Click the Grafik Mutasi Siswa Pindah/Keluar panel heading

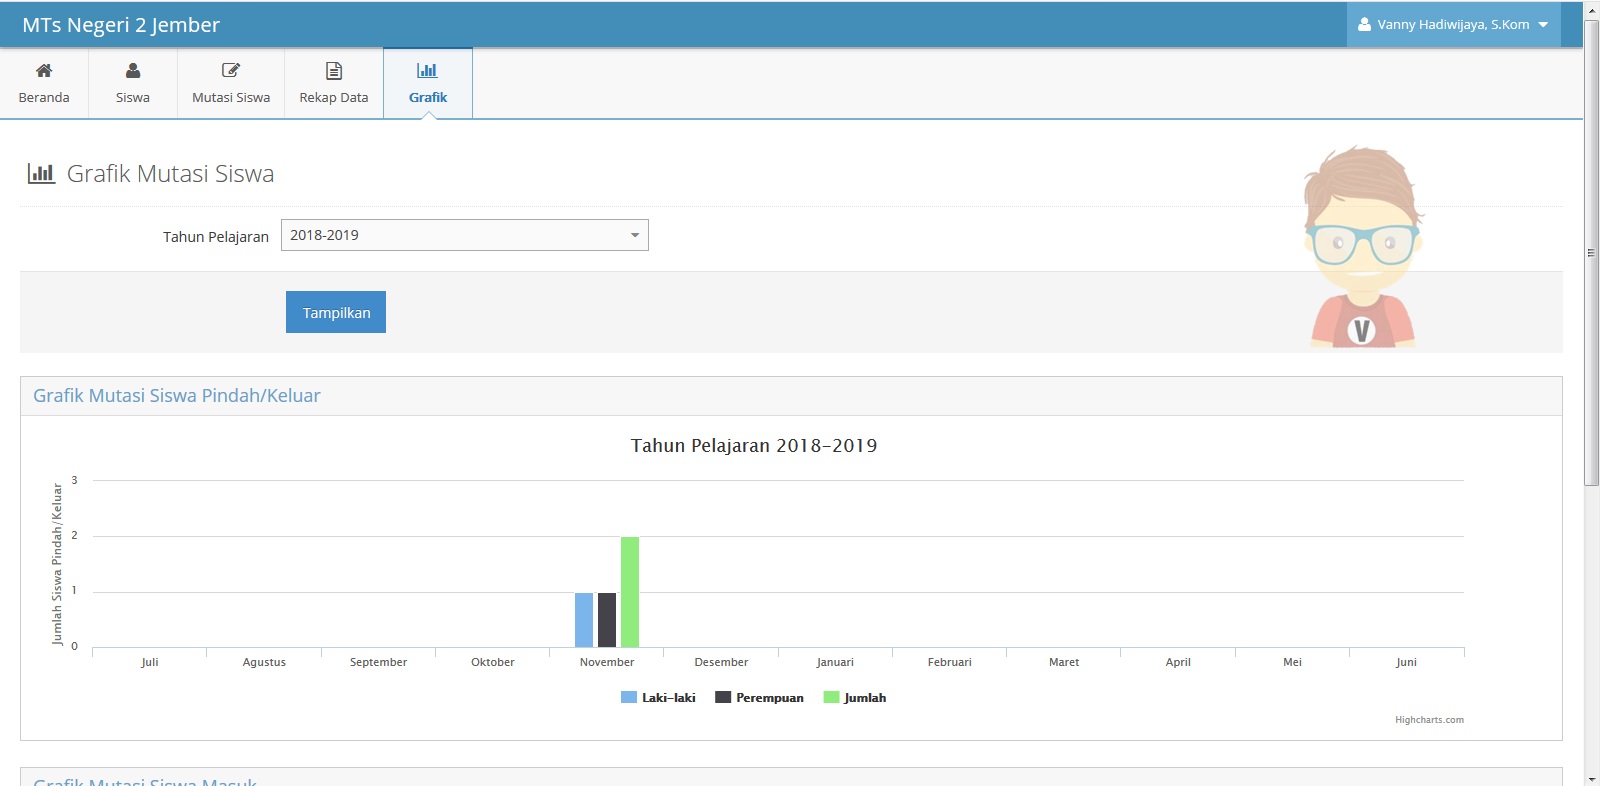177,396
